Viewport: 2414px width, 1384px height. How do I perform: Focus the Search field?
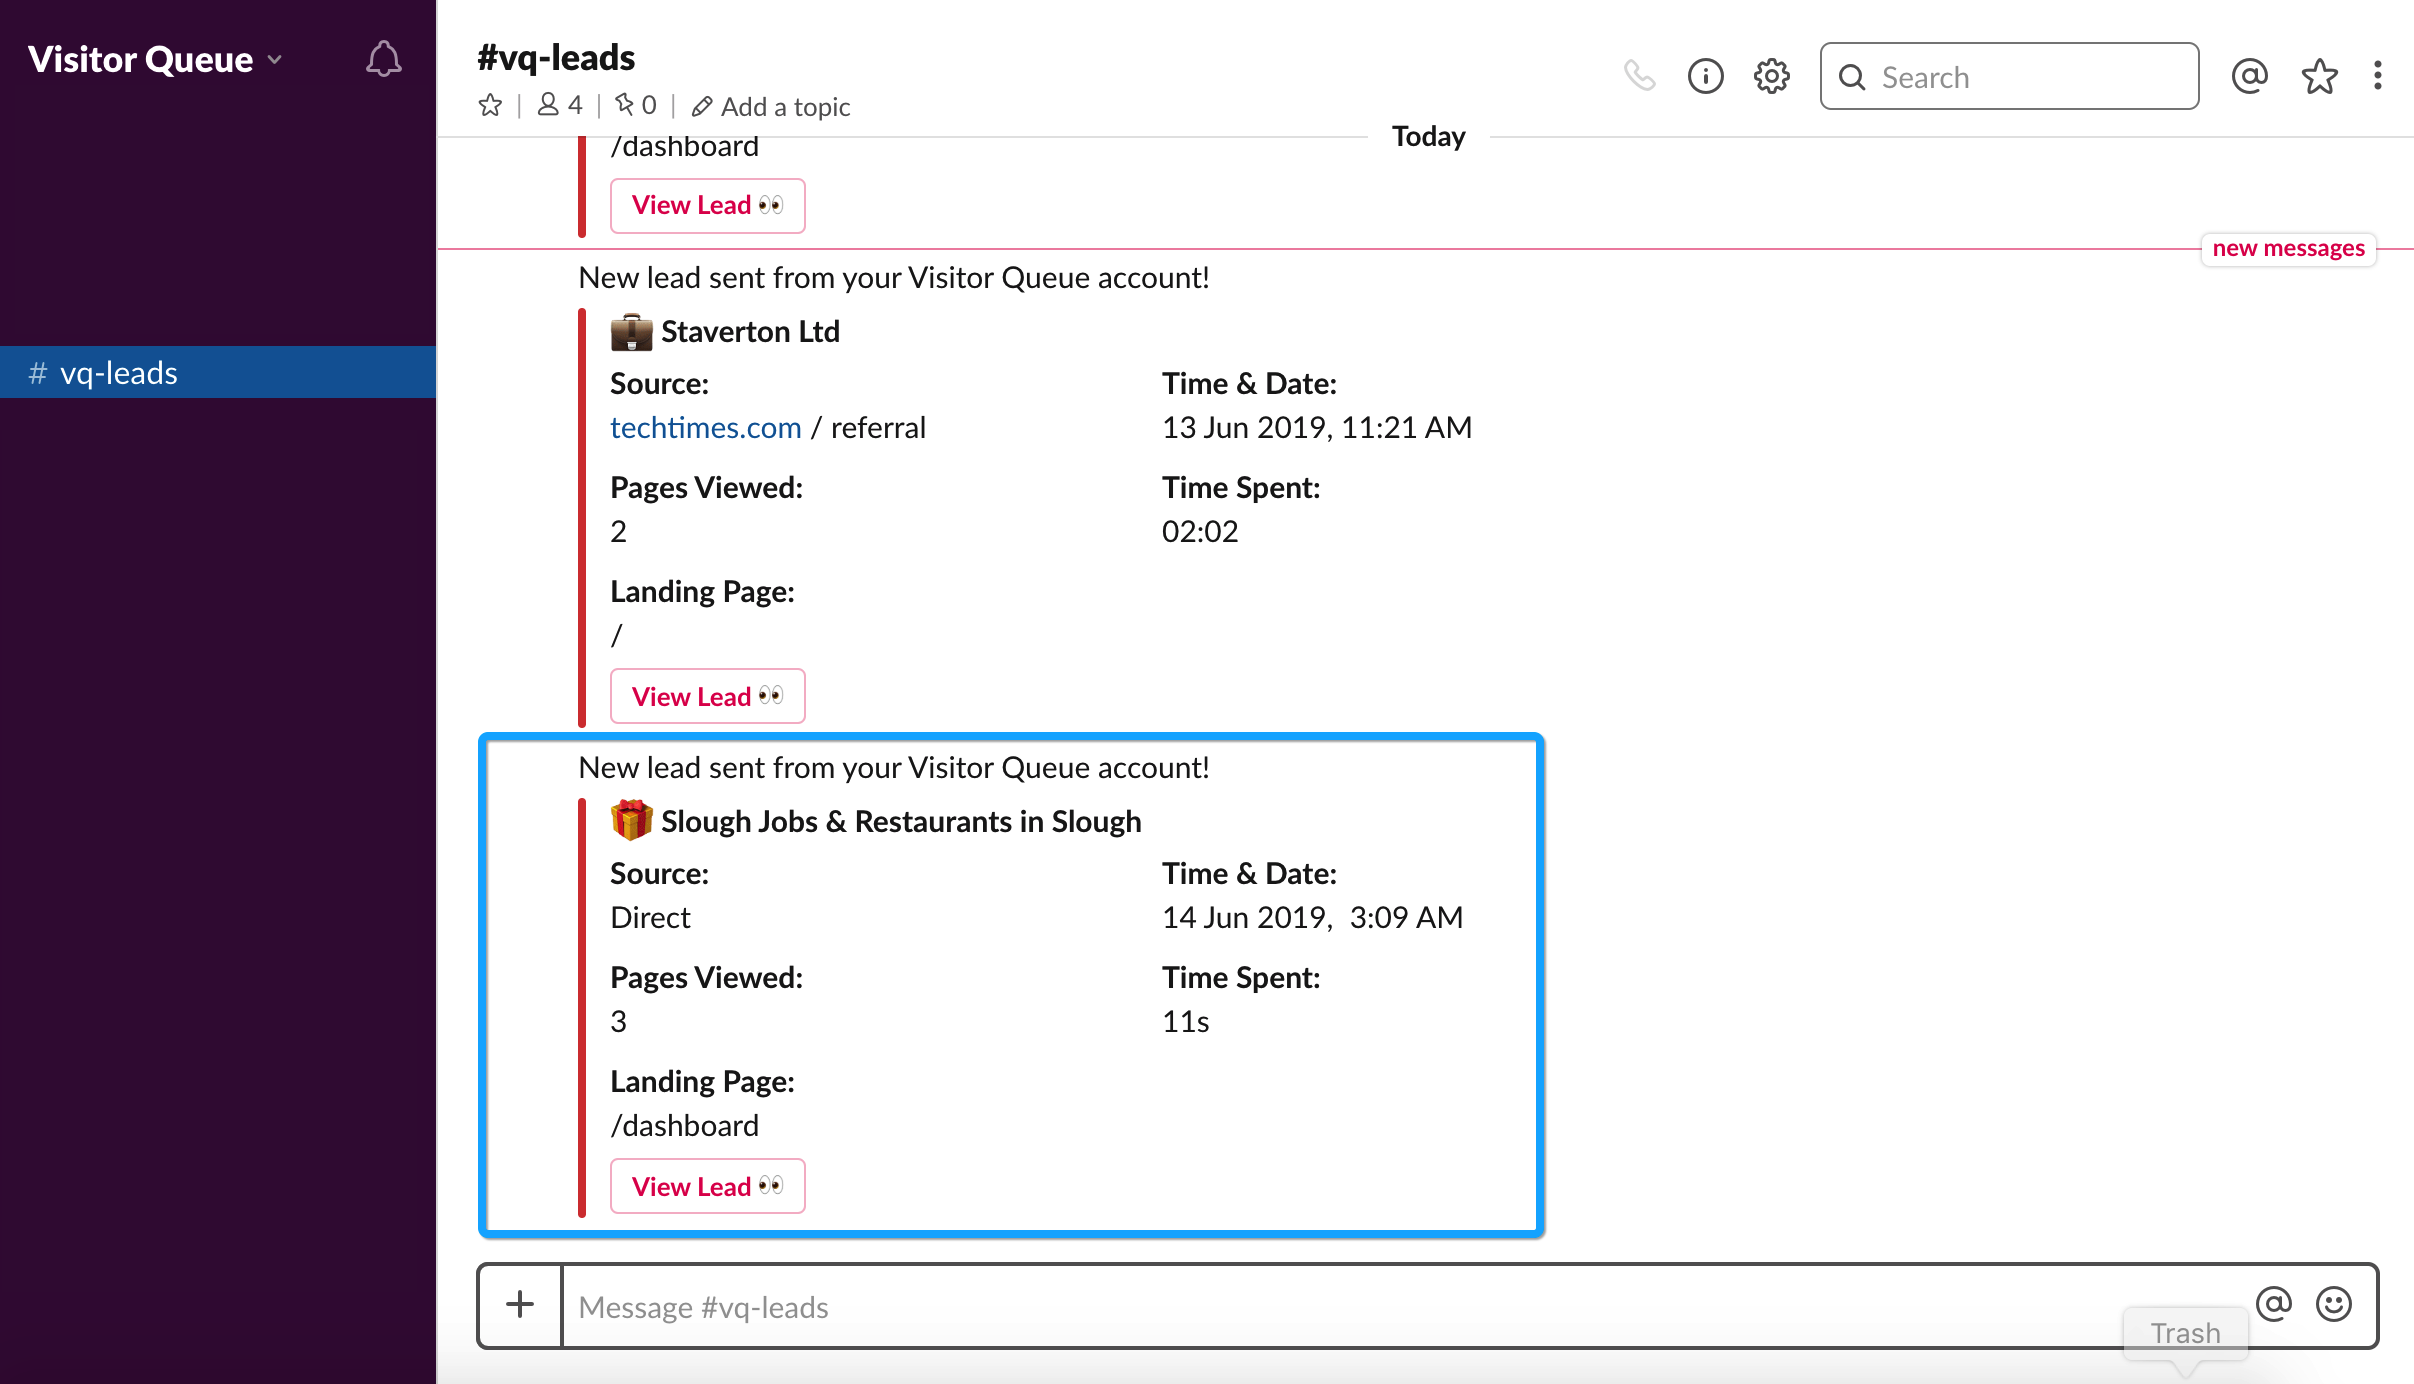tap(2009, 76)
